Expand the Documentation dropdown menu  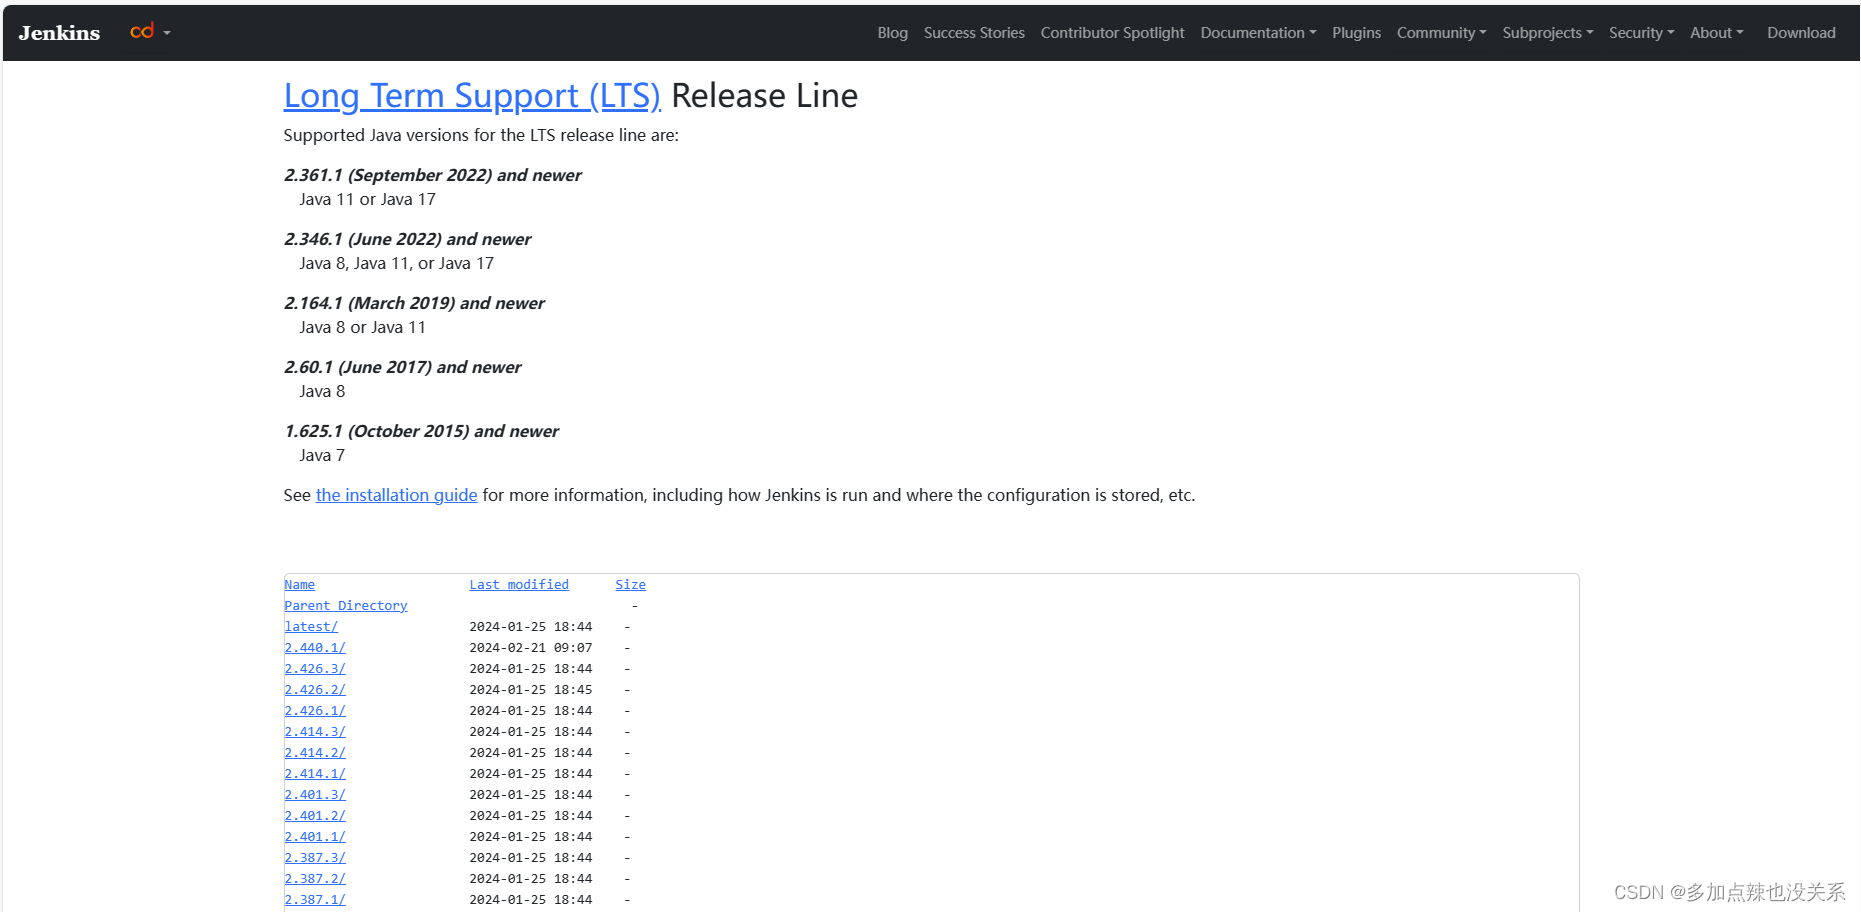(x=1258, y=33)
